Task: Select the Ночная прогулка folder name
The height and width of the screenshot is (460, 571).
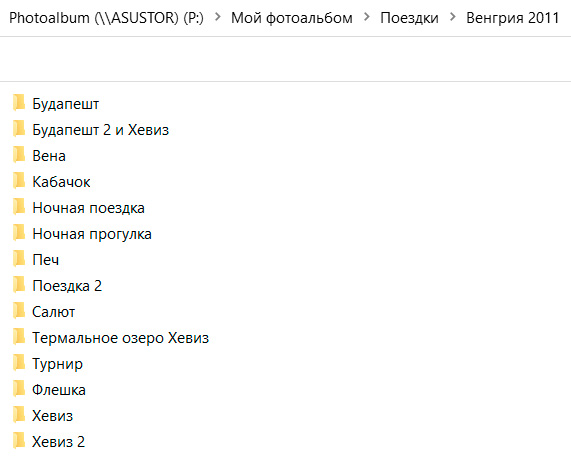Action: click(x=92, y=234)
